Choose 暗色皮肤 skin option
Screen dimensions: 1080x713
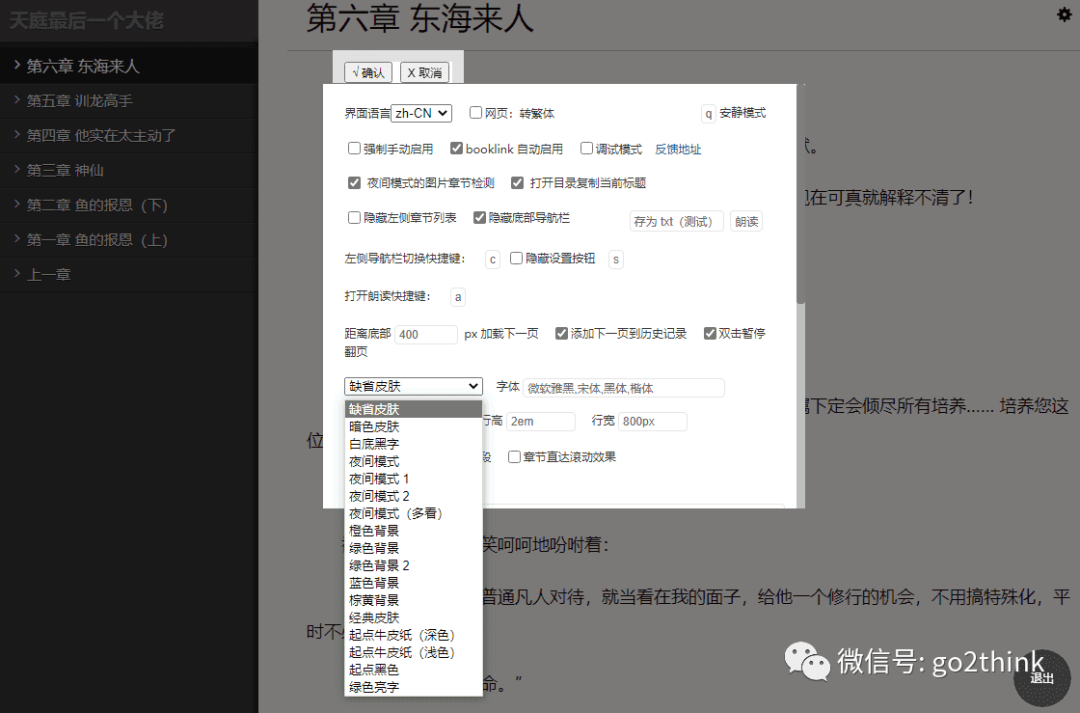[x=373, y=426]
